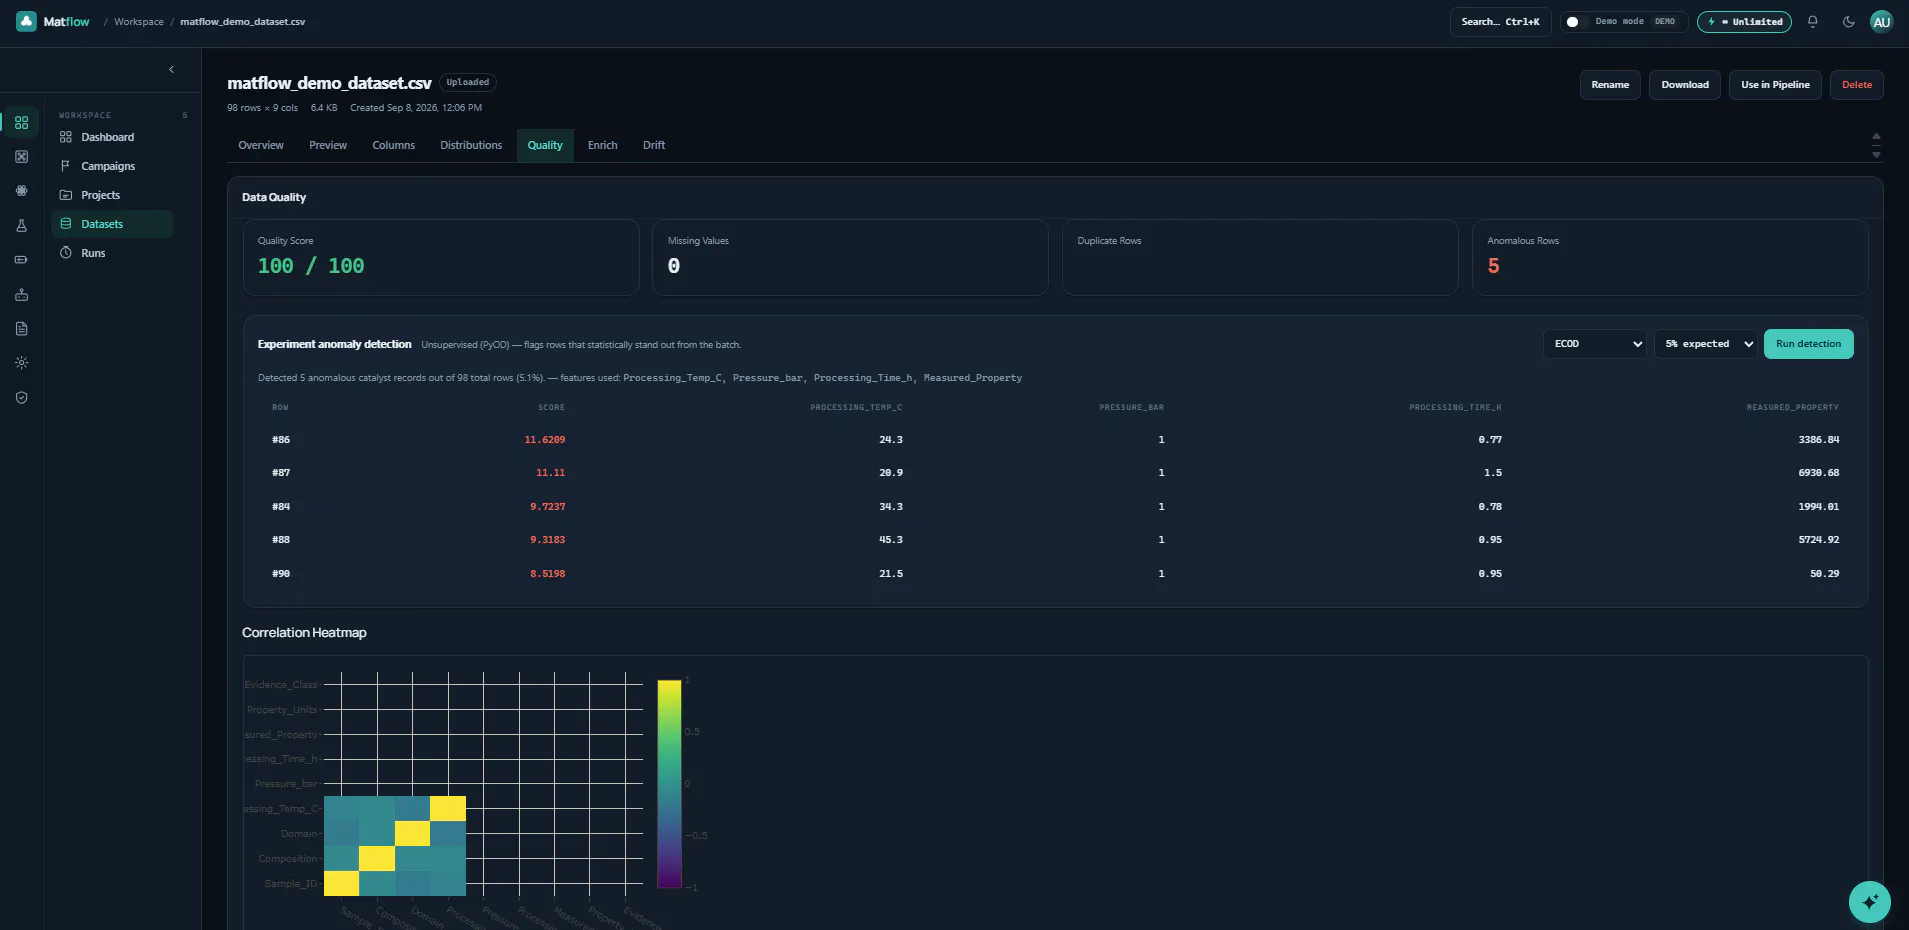
Task: Open the battery-shaped icon in the rail
Action: pos(21,260)
